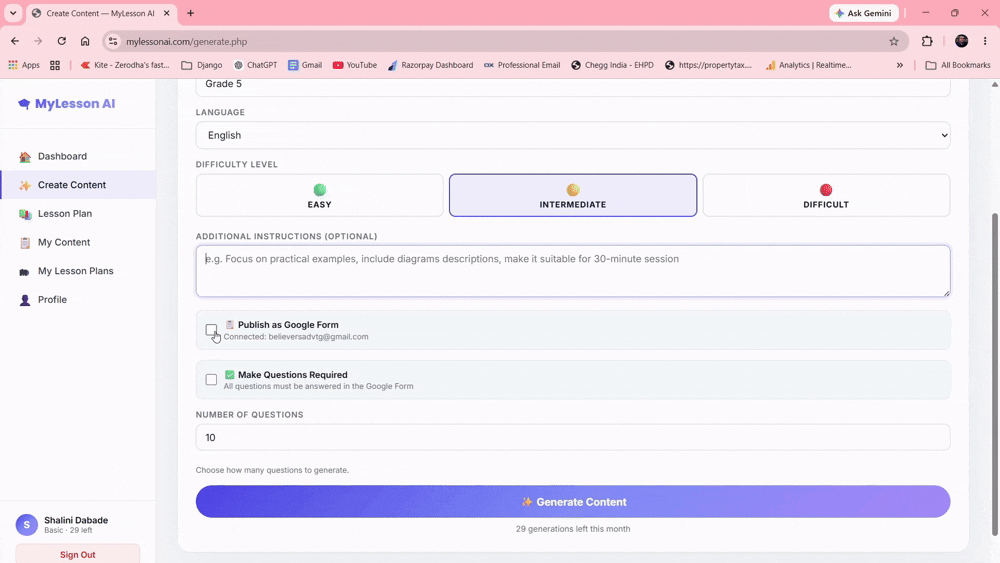Click the My Content clipboard icon
Screen dimensions: 1000x563
pos(25,243)
